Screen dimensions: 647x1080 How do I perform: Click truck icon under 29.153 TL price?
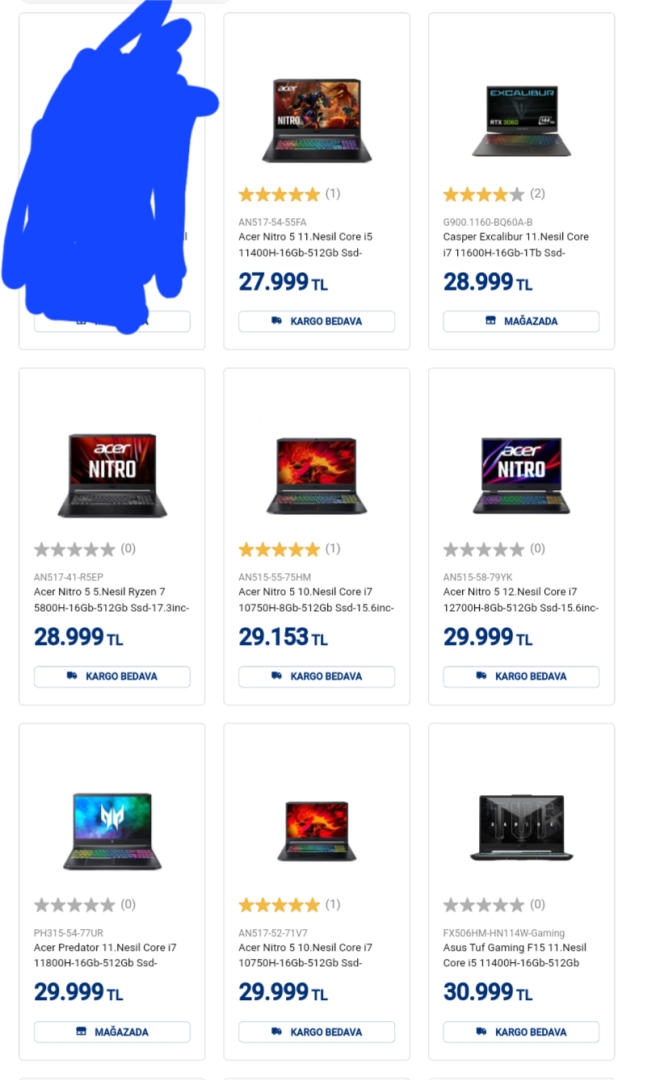(x=276, y=676)
